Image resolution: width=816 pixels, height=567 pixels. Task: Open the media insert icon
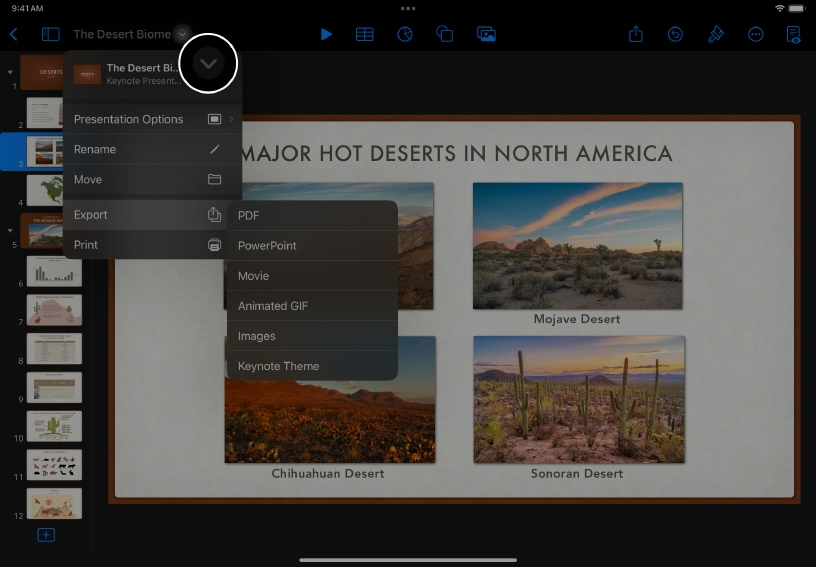click(486, 34)
